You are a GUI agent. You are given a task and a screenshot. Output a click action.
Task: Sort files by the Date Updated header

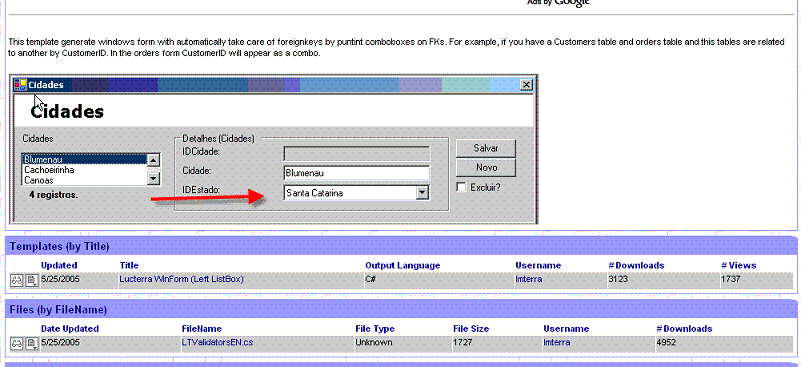(69, 329)
